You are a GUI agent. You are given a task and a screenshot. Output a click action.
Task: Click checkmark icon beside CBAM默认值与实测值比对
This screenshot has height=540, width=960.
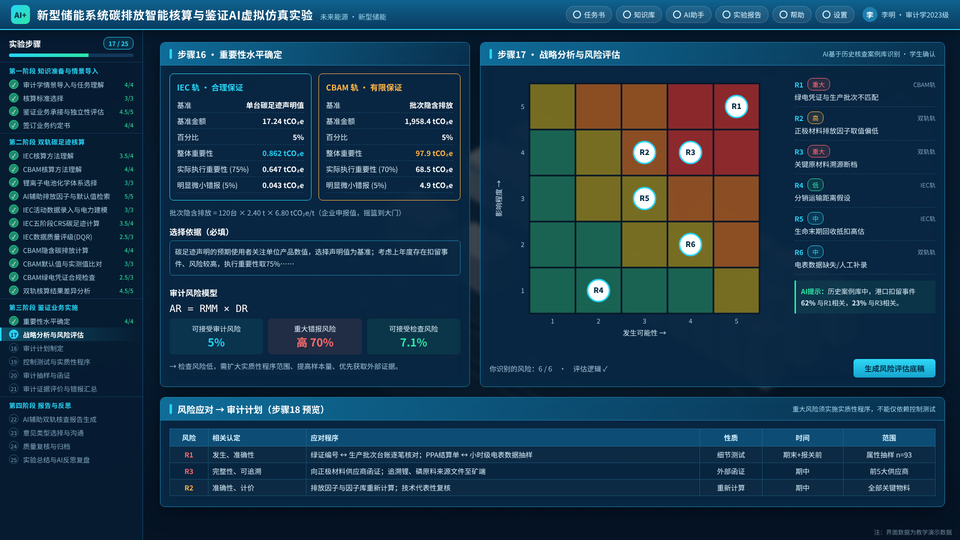pos(13,264)
